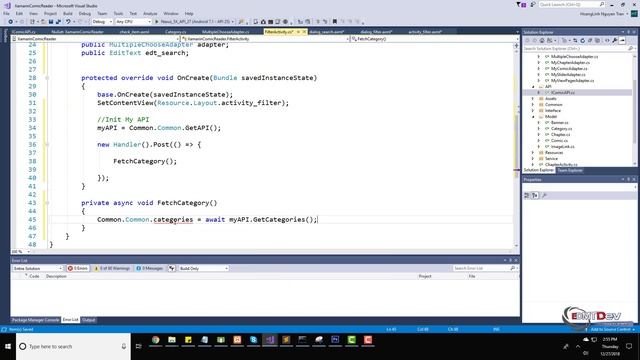Viewport: 640px width, 360px height.
Task: Click the Properties wrench icon in Solution Explorer
Action: [615, 40]
